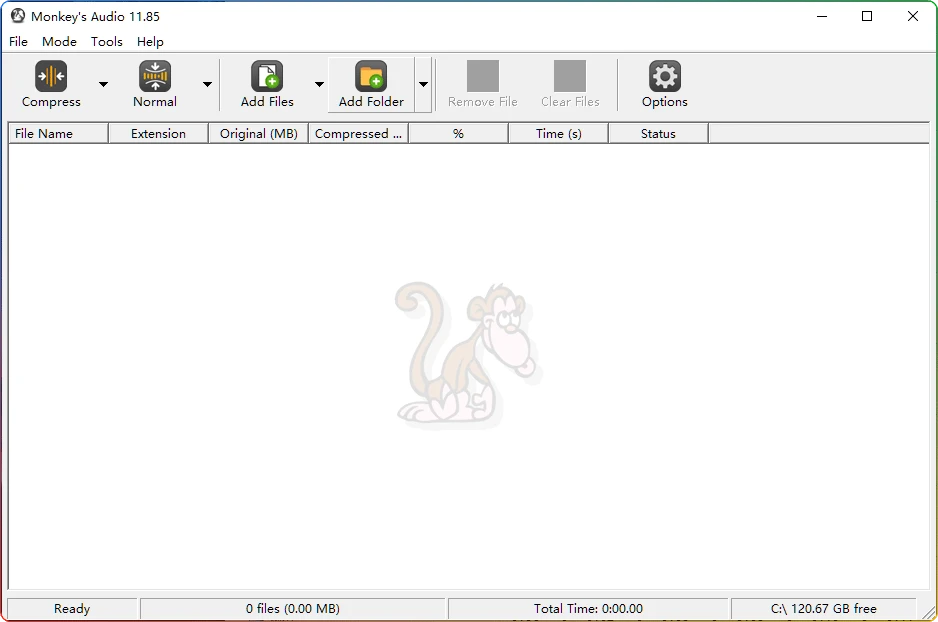
Task: Click the grayed-out Clear Files icon
Action: [570, 76]
